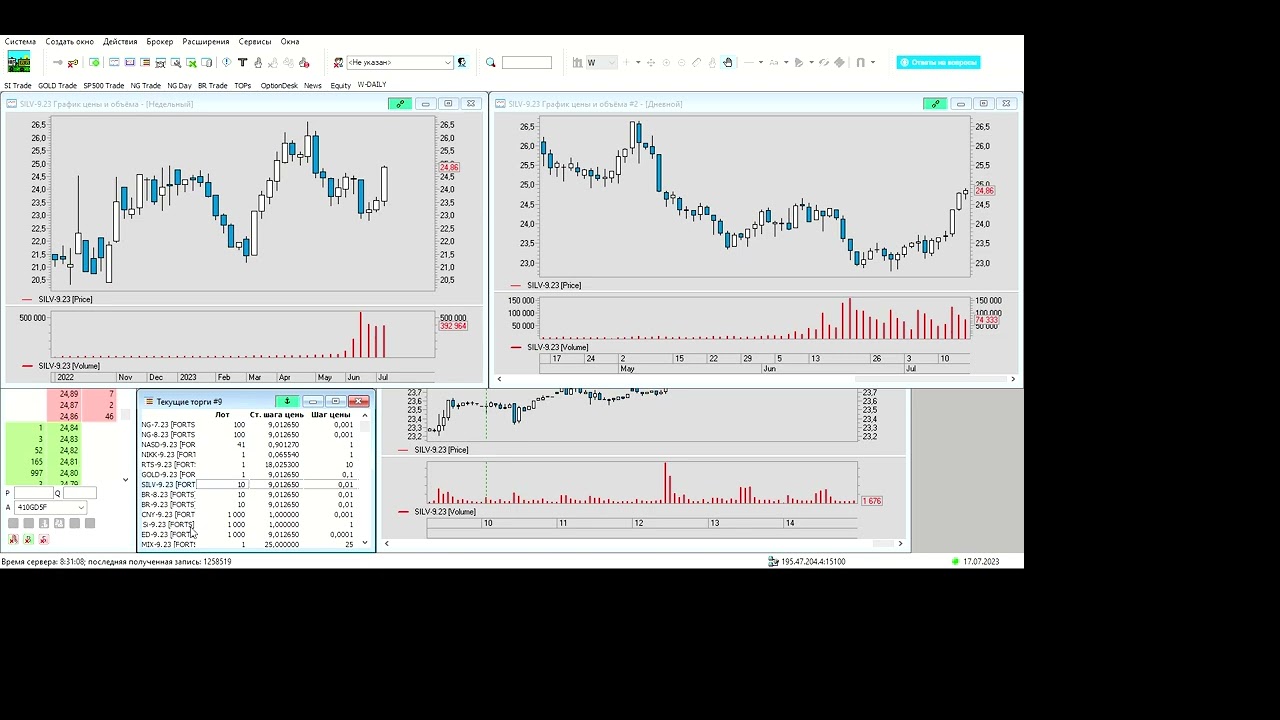Screen dimensions: 1280x720
Task: Toggle green anchor button in Текущие торги #9
Action: [287, 401]
